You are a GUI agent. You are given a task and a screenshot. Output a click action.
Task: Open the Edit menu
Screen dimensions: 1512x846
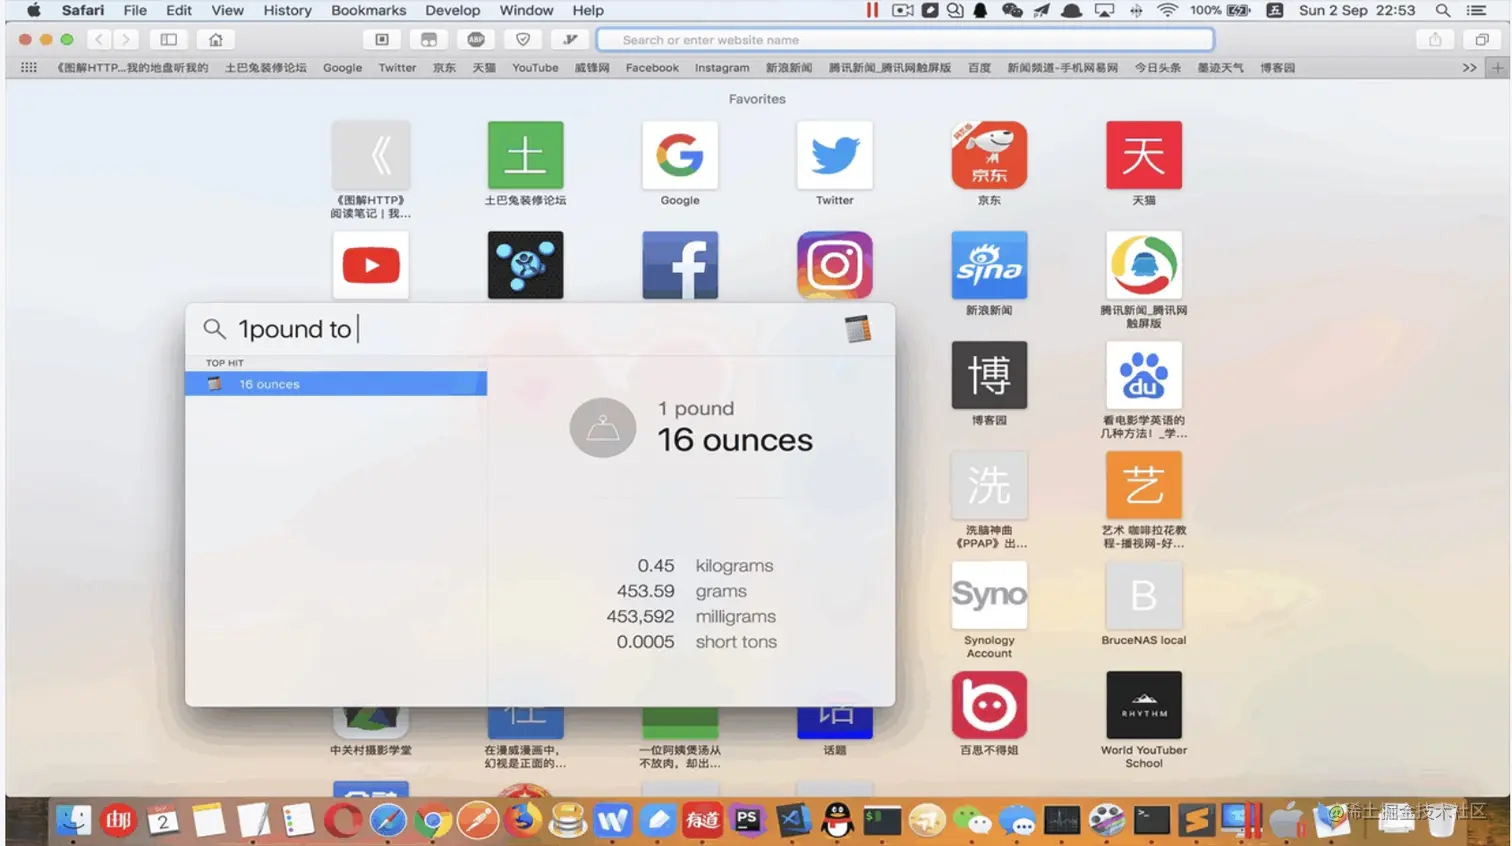coord(179,10)
